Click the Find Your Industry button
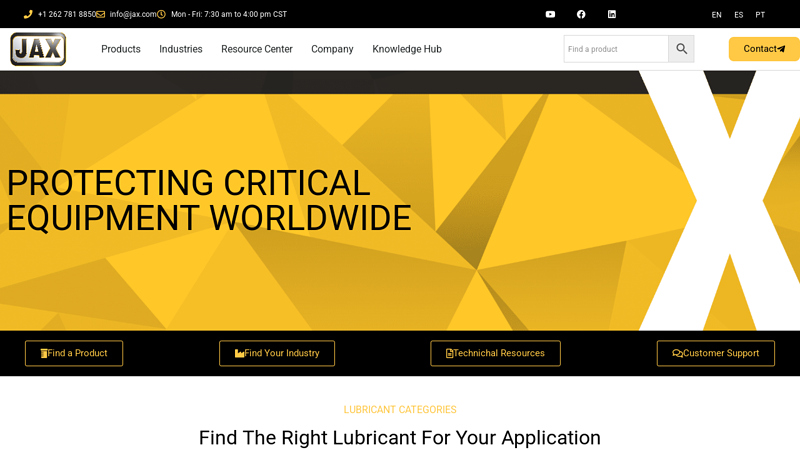 click(277, 353)
